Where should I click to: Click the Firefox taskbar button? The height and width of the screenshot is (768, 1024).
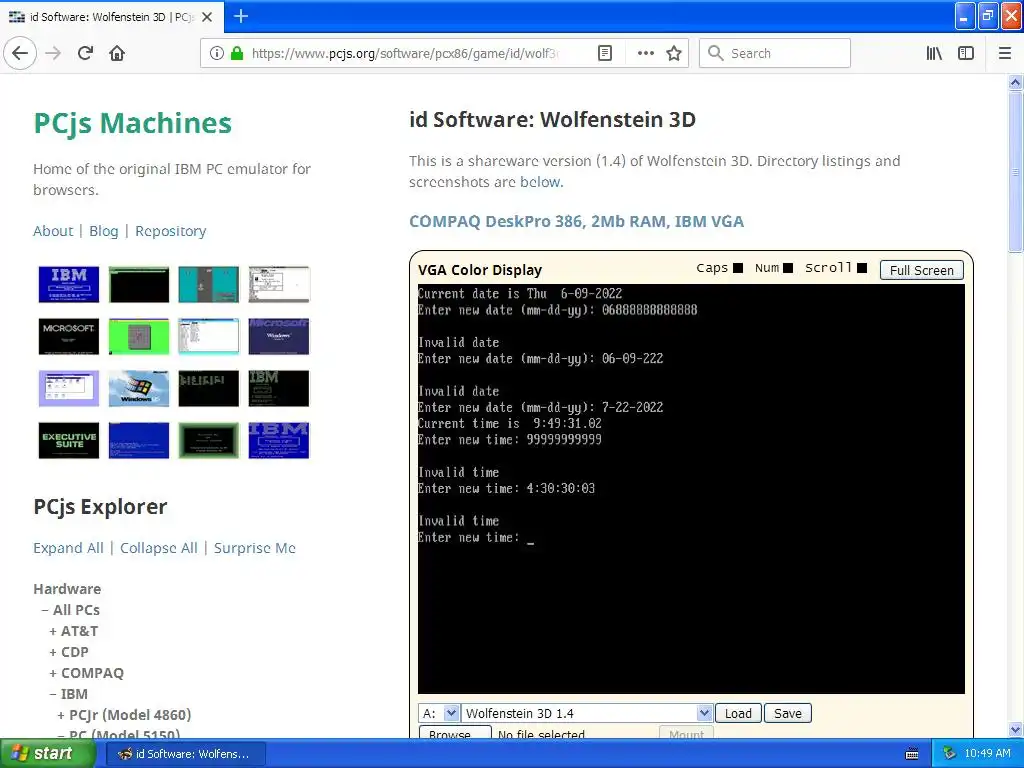tap(185, 754)
